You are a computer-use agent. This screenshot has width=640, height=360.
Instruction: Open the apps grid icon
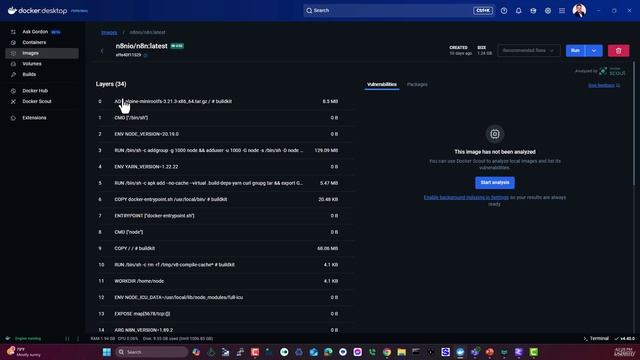(x=562, y=11)
